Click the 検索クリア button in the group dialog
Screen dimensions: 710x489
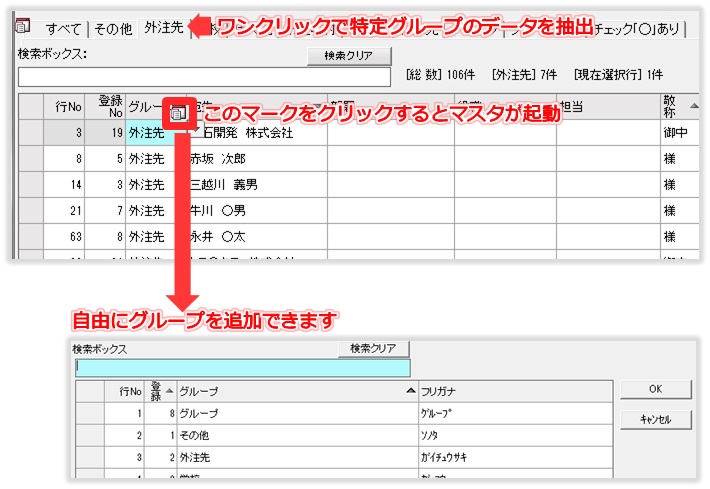tap(373, 349)
